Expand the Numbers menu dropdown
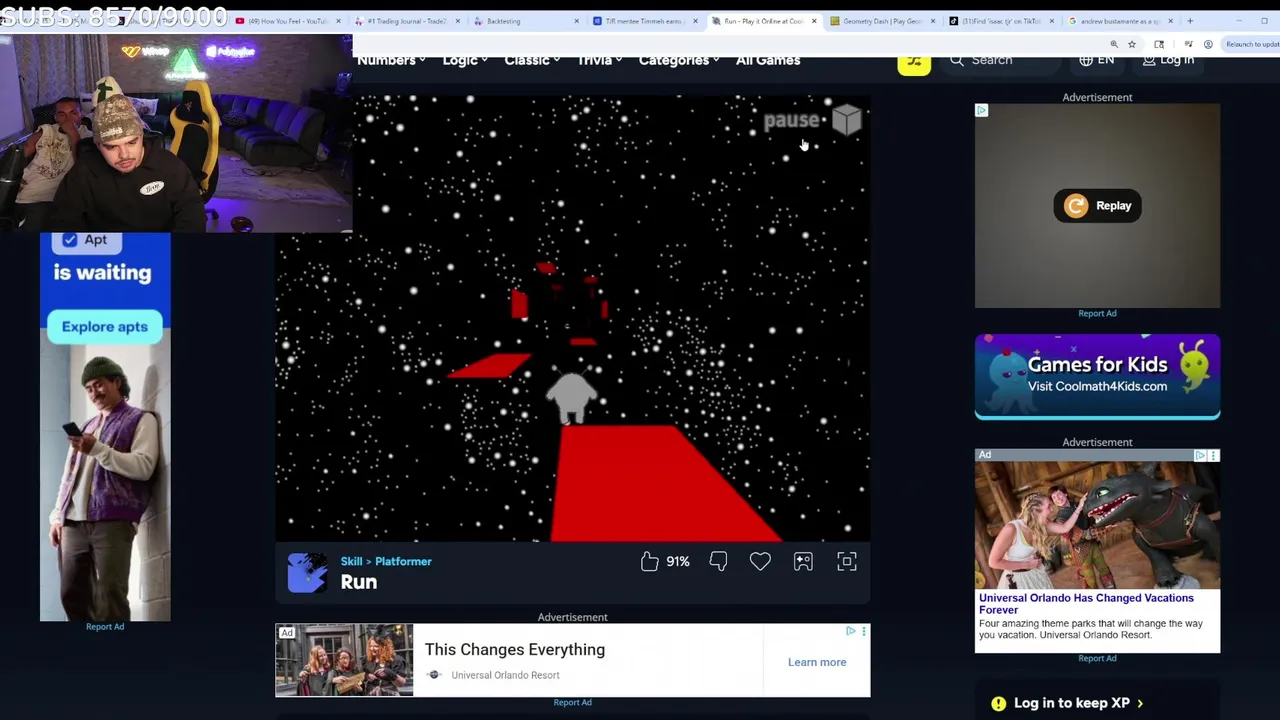1280x720 pixels. [391, 60]
